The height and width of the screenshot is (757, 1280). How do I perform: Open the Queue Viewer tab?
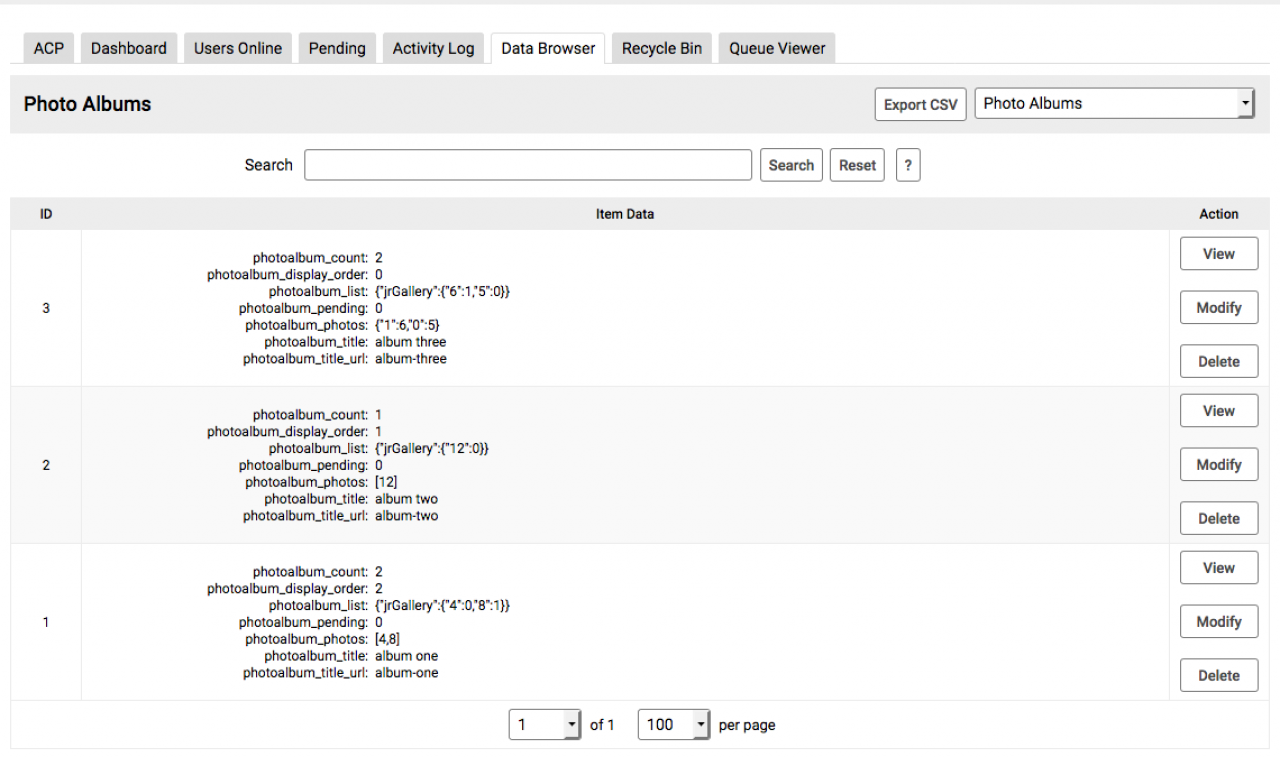point(777,48)
